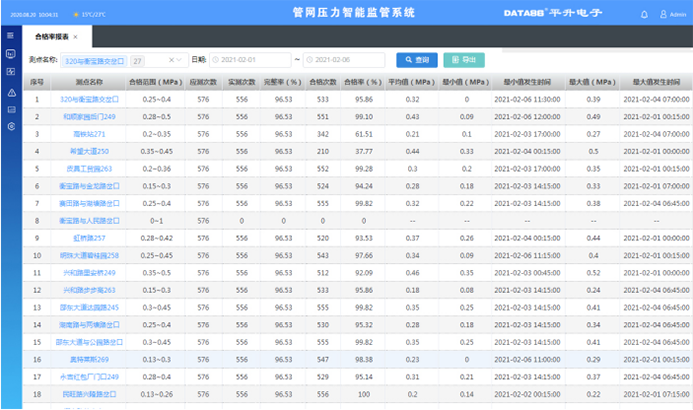Viewport: 693px width, 410px height.
Task: Clear the selected measuring points with X icon
Action: 171,60
